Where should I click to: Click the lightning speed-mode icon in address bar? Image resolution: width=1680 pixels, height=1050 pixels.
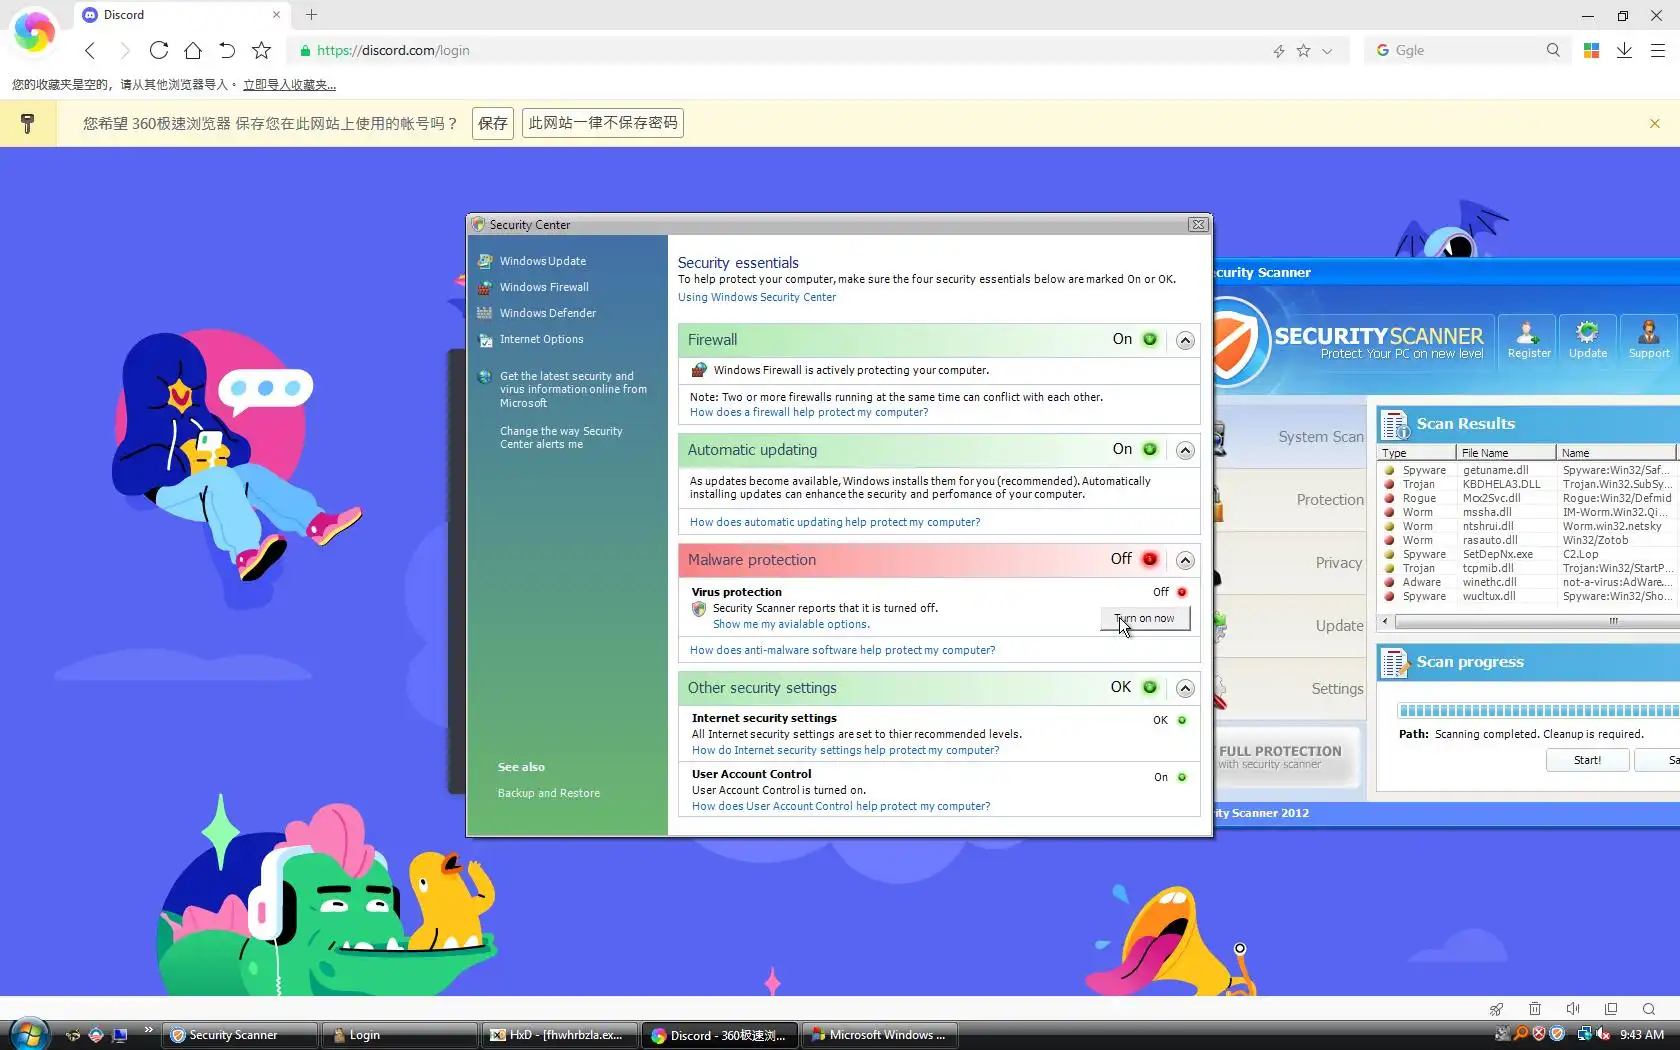coord(1278,51)
